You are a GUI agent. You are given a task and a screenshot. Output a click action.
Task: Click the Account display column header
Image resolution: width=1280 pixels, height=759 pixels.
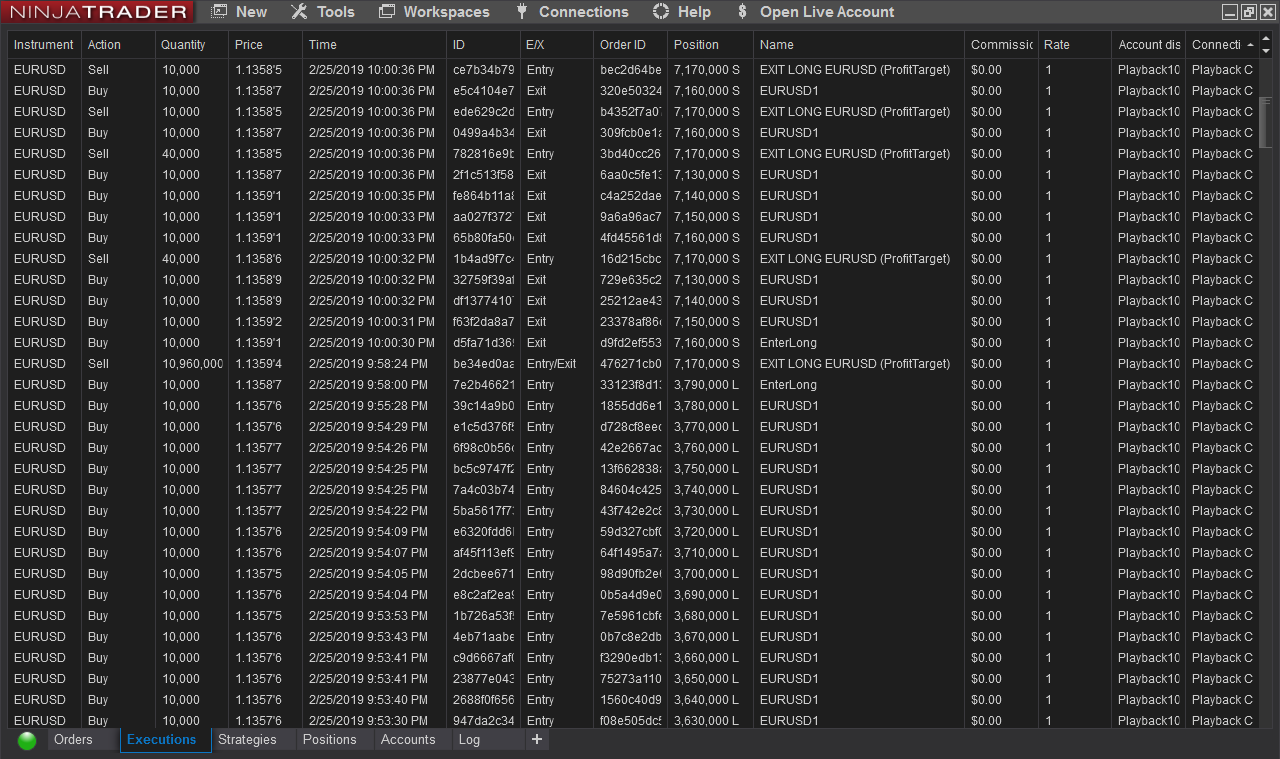(1149, 45)
